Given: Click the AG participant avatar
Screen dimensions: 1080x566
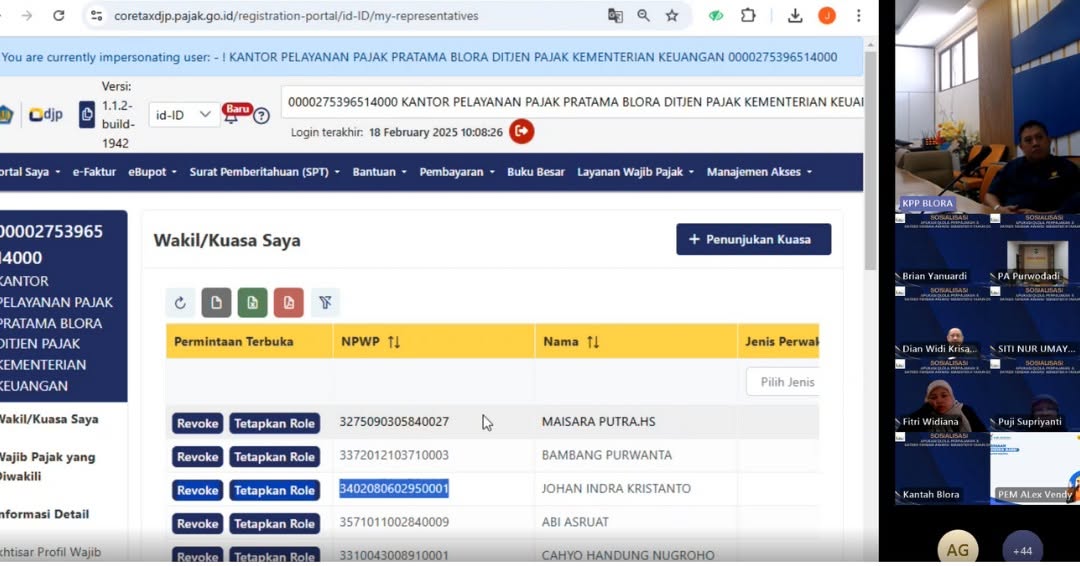Looking at the screenshot, I should coord(957,548).
